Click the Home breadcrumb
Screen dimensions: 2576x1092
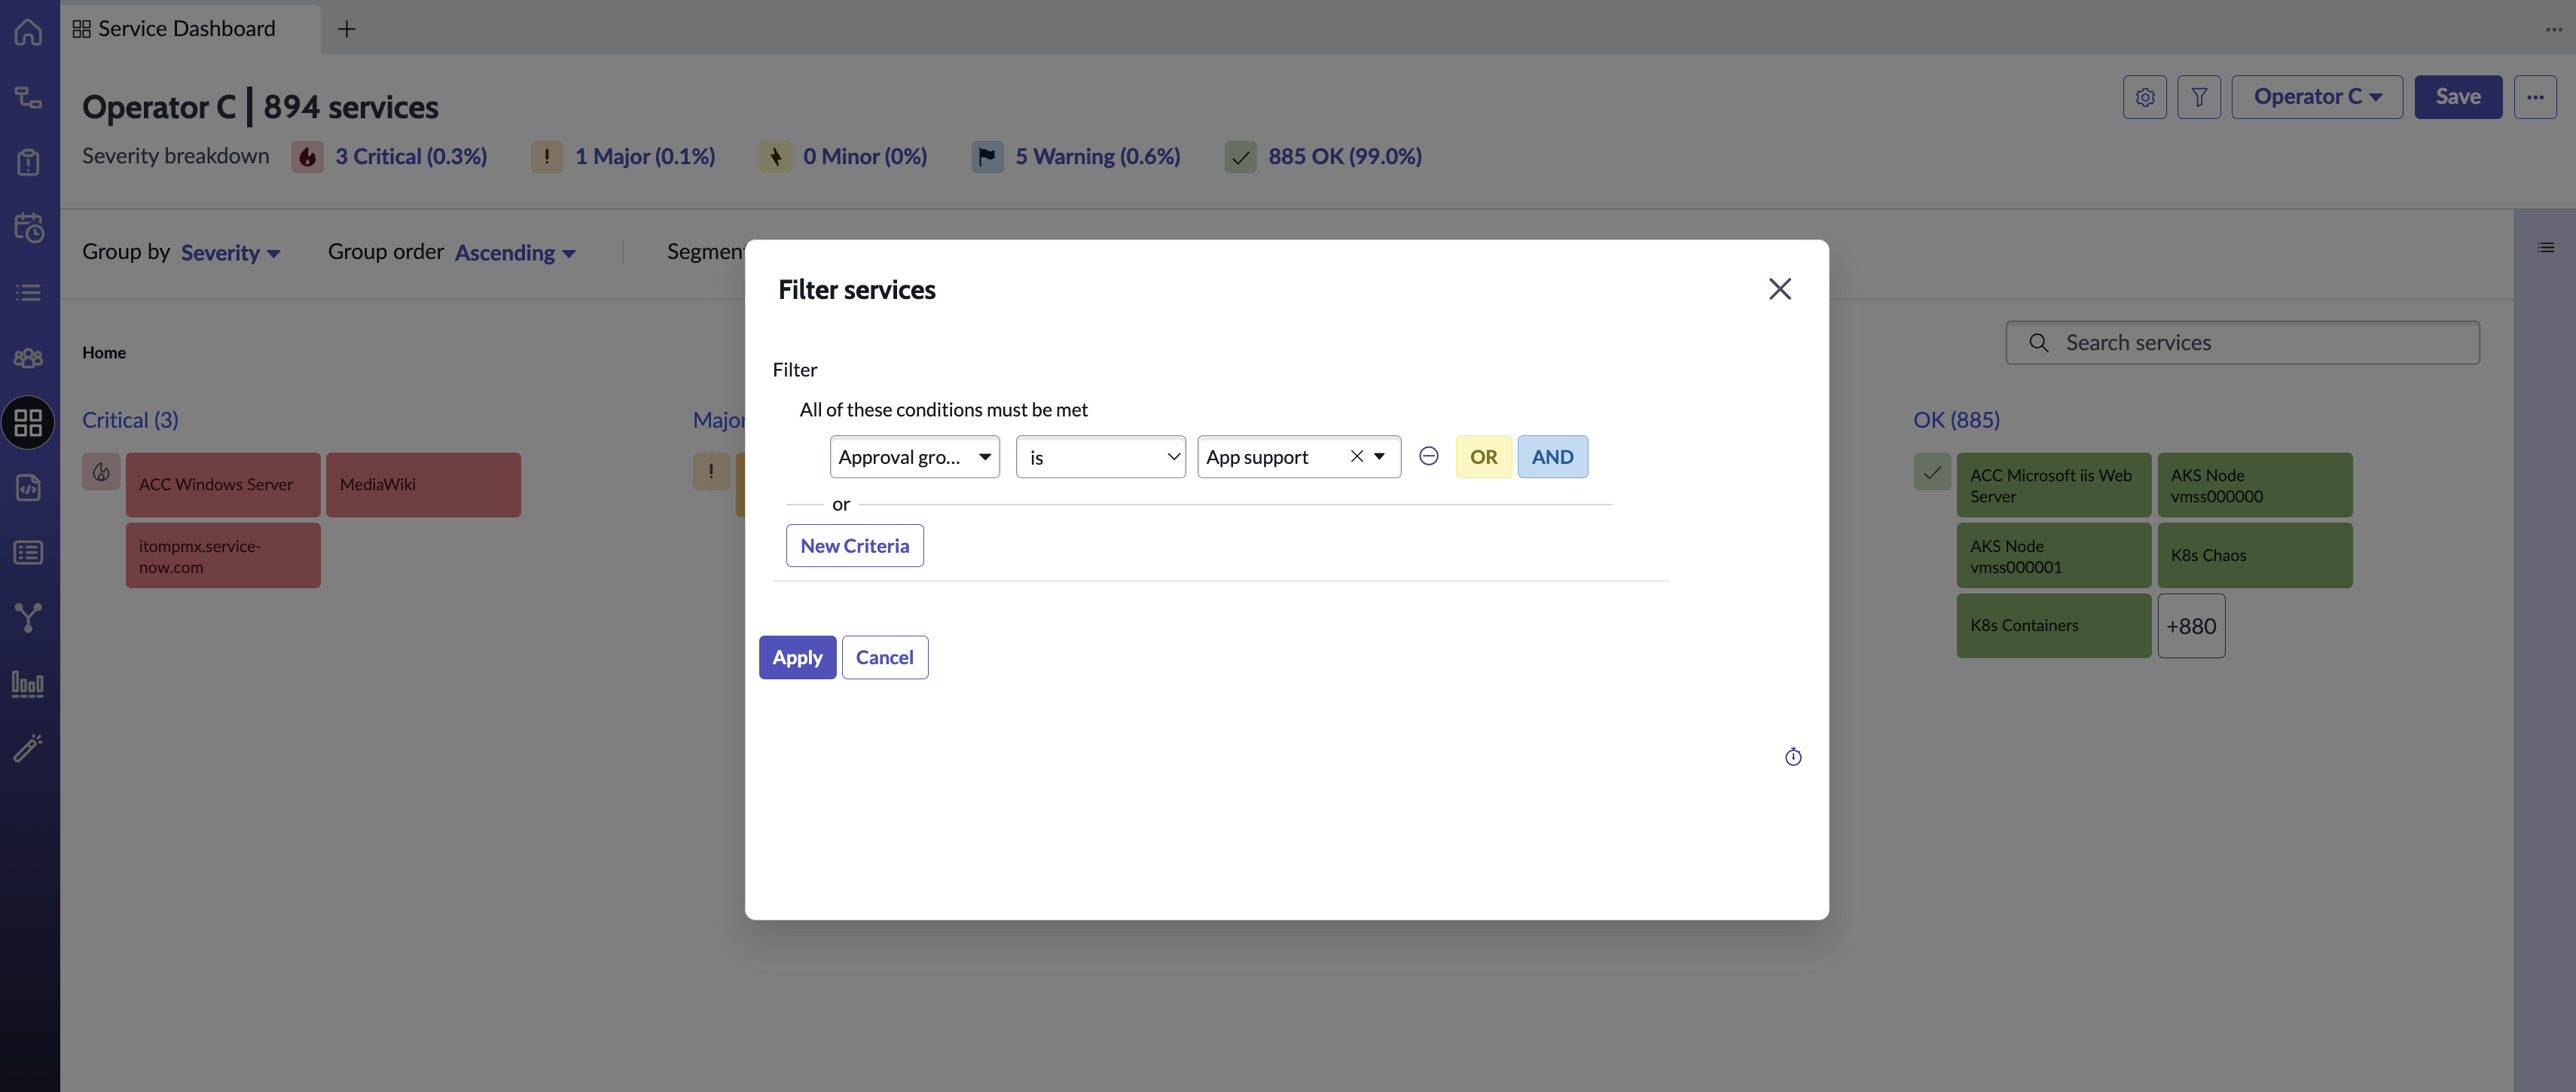[x=104, y=352]
